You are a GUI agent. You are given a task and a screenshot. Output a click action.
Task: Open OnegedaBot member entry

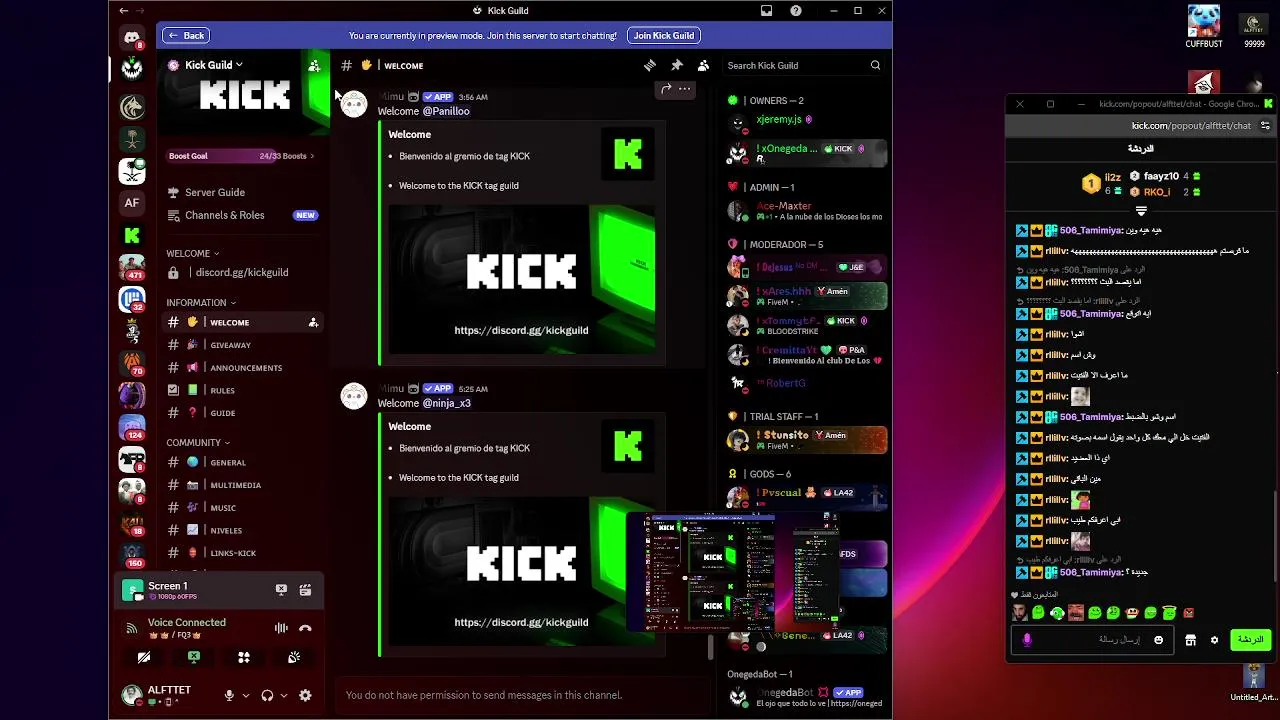[805, 697]
